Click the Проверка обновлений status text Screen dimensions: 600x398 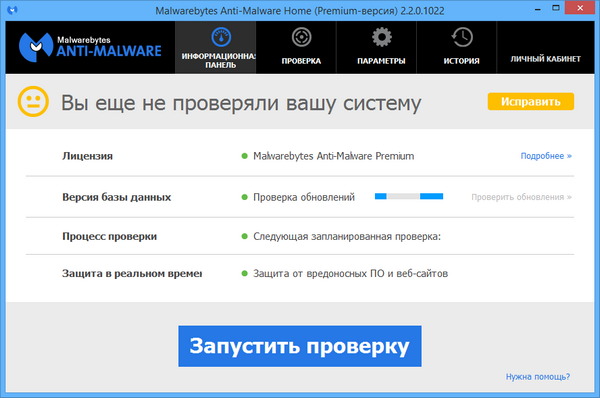tap(304, 197)
